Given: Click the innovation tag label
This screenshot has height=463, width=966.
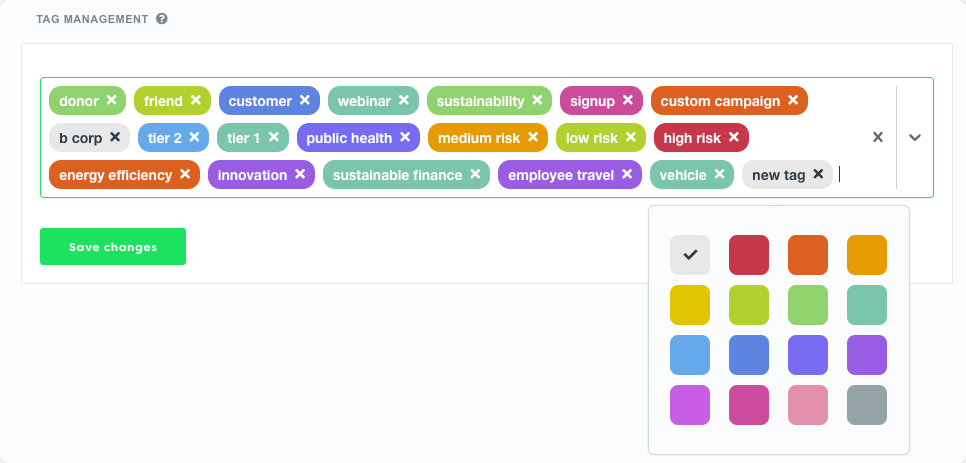Looking at the screenshot, I should [252, 175].
